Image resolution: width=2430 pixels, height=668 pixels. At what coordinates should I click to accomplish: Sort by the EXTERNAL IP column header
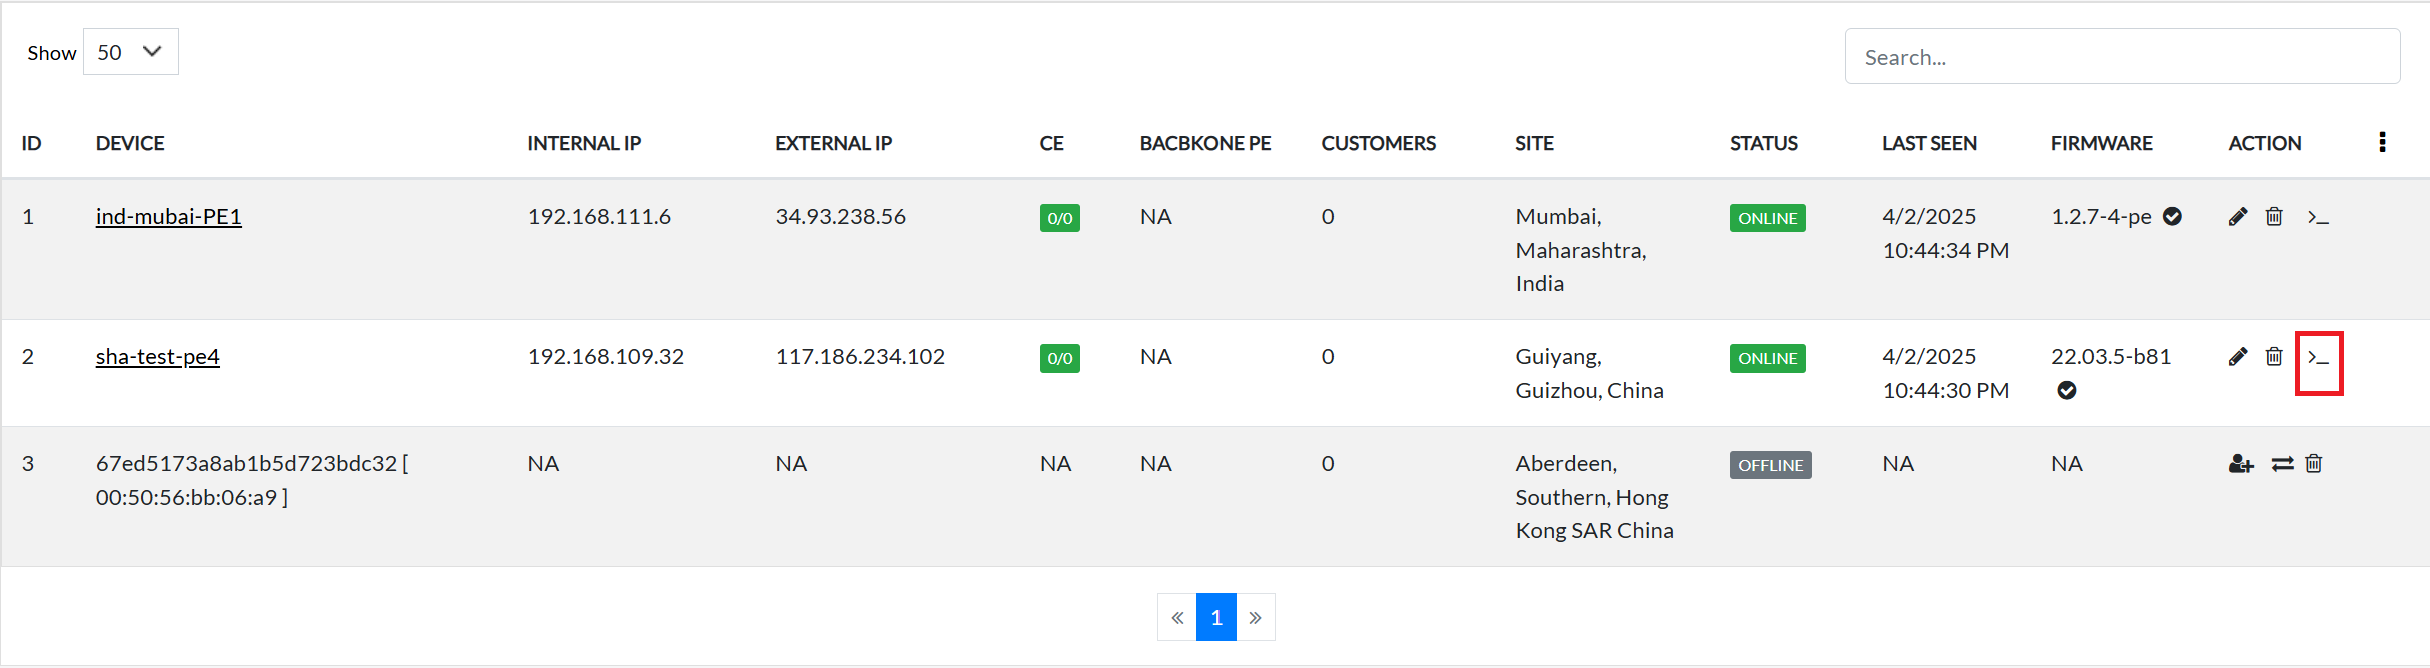pyautogui.click(x=833, y=143)
